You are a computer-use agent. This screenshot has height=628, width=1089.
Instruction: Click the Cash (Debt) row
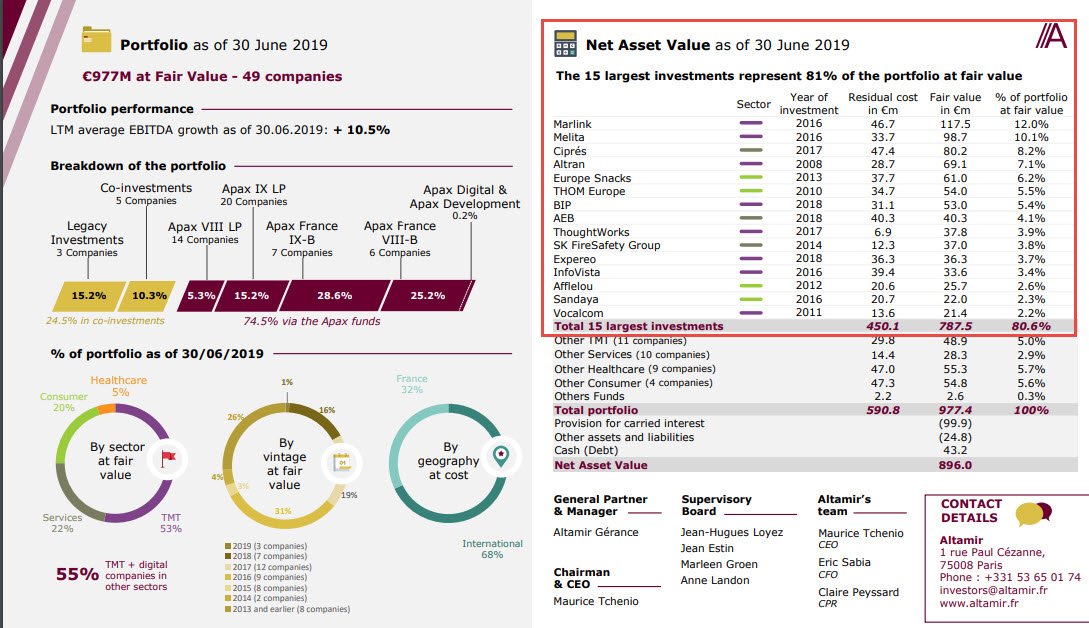tap(815, 451)
